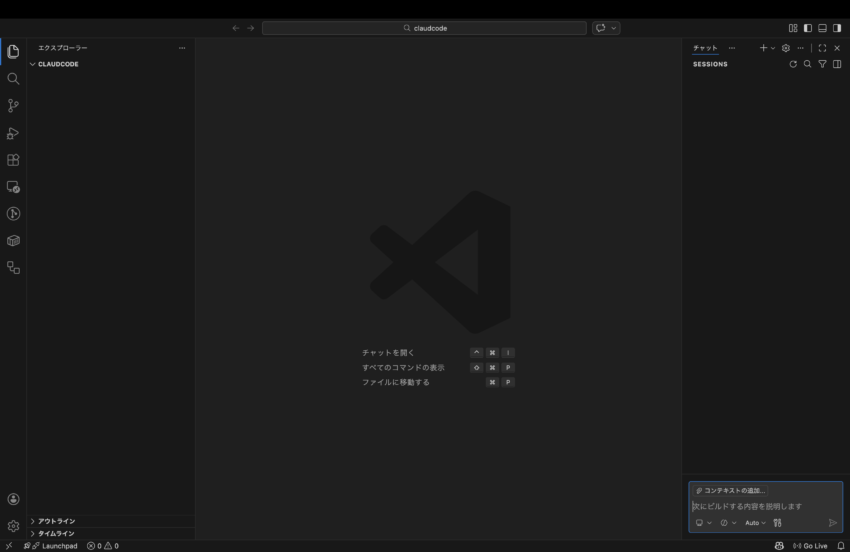Image resolution: width=850 pixels, height=552 pixels.
Task: Expand the アウトライン section
Action: [x=57, y=521]
